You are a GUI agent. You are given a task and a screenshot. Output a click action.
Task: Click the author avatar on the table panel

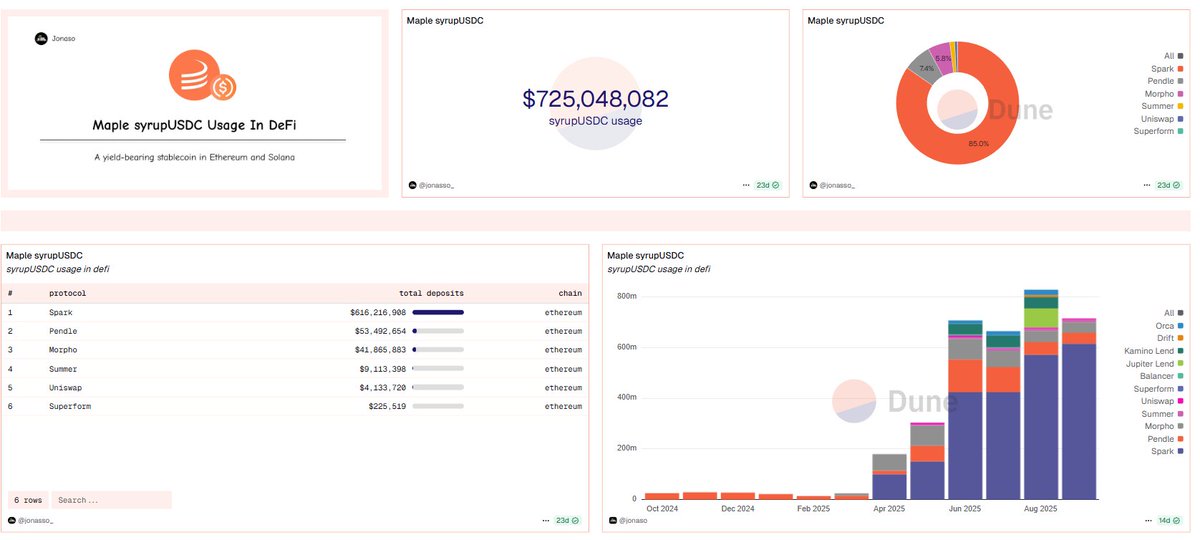click(12, 520)
